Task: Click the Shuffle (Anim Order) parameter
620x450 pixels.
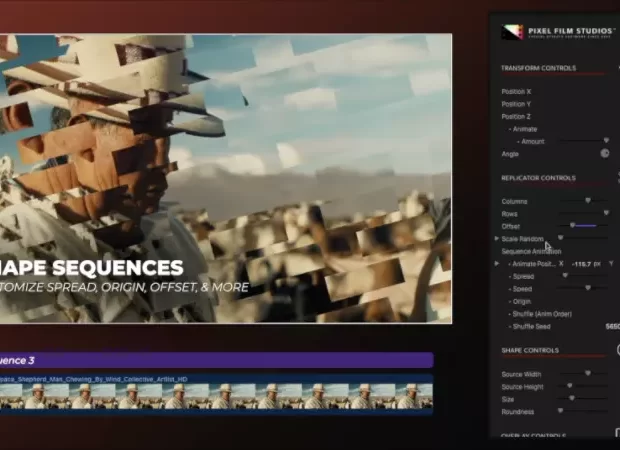Action: (x=542, y=314)
